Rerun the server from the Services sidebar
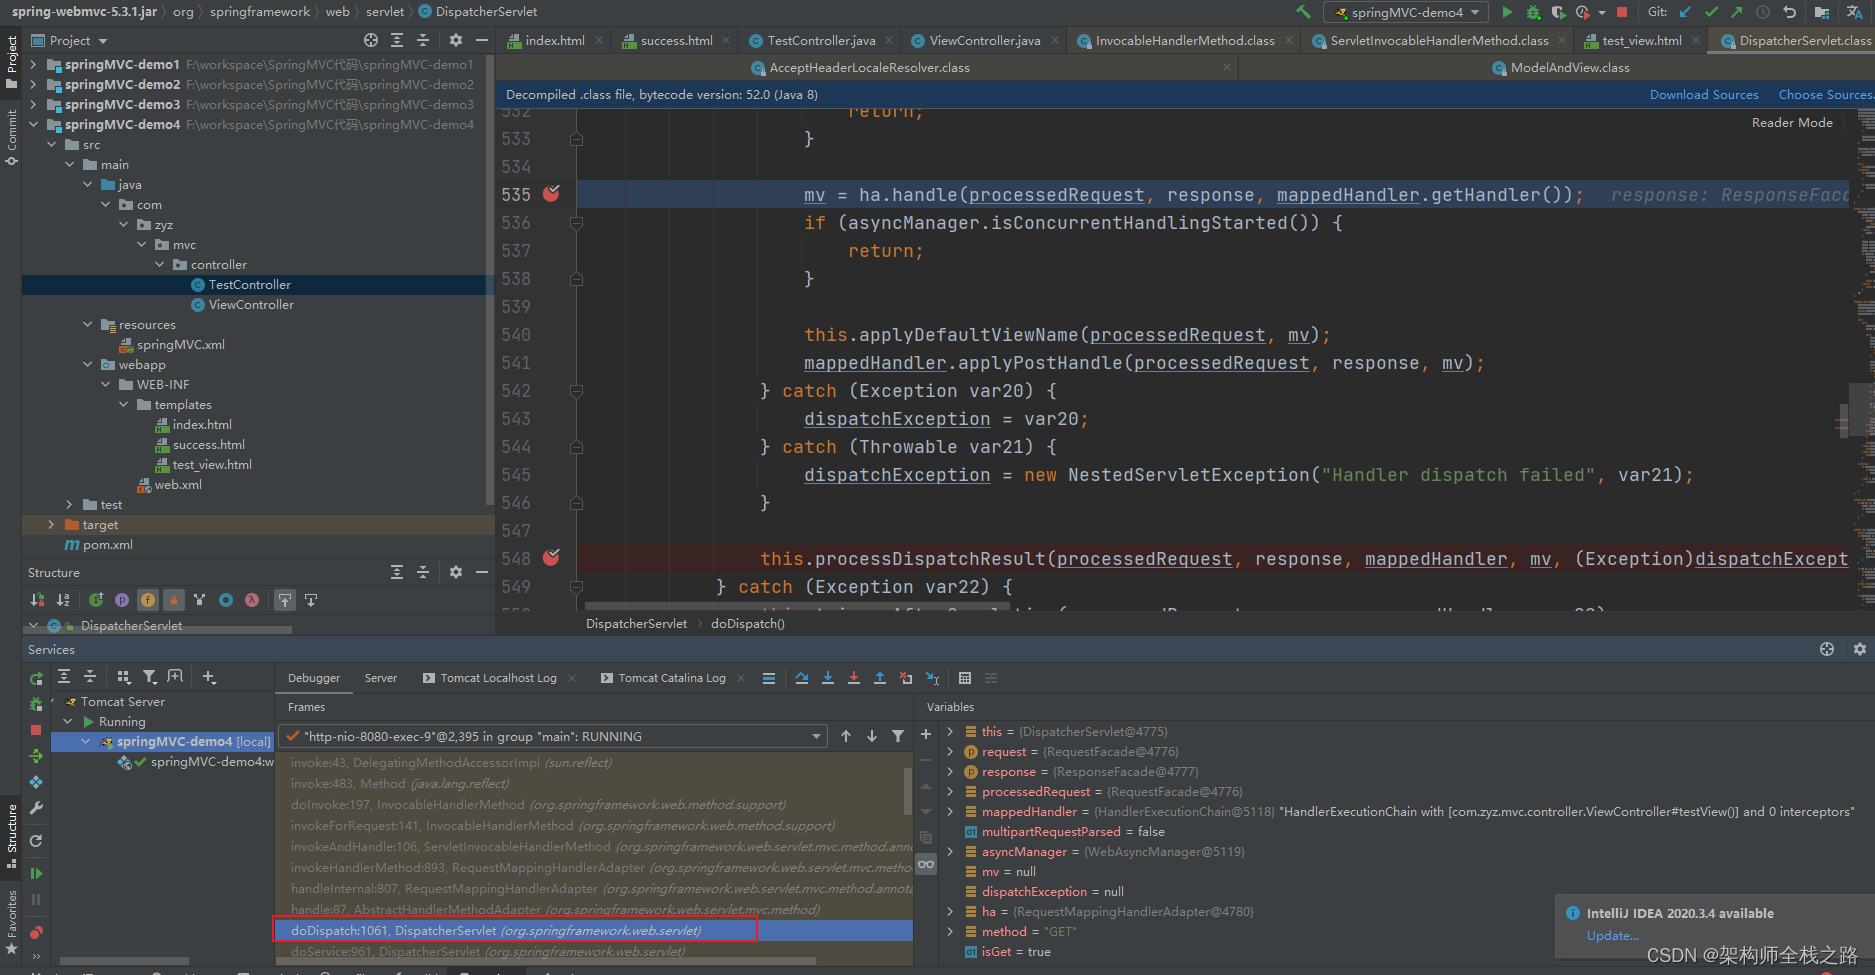The image size is (1875, 975). tap(36, 678)
